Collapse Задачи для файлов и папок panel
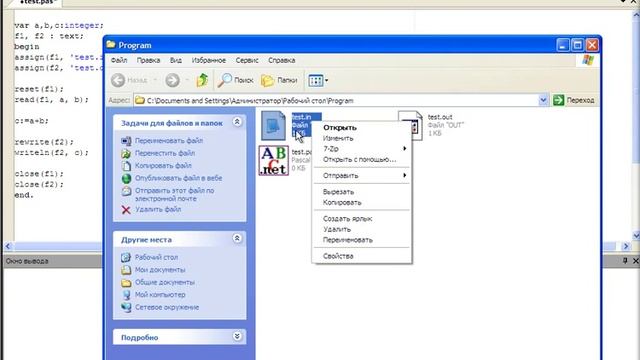 (x=237, y=122)
